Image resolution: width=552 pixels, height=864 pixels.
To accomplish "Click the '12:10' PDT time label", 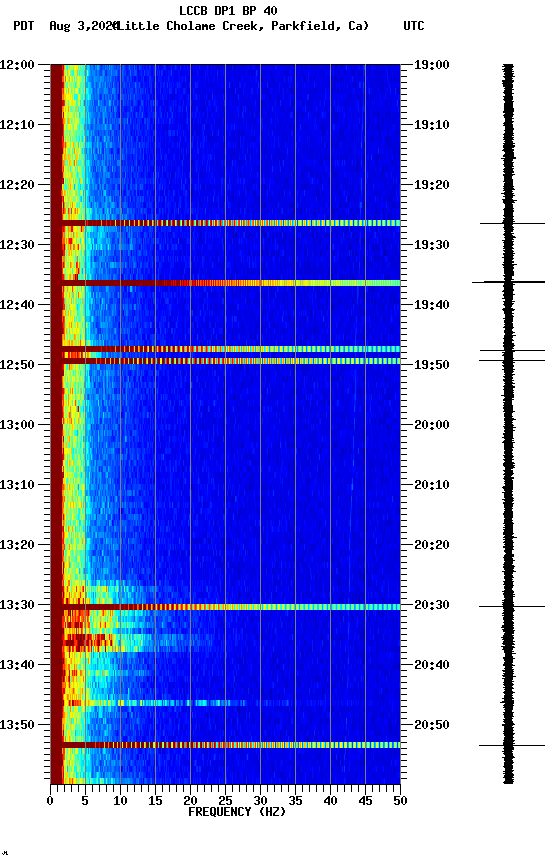I will click(17, 125).
